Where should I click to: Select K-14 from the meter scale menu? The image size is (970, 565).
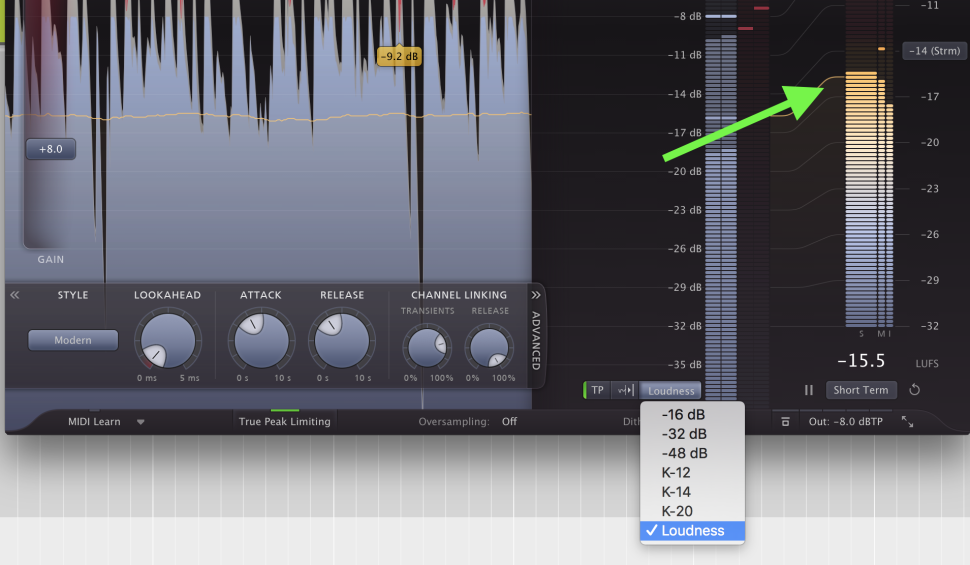tap(676, 492)
